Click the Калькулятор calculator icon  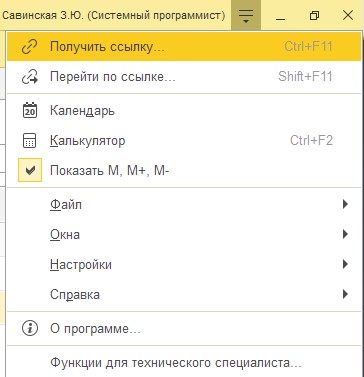pos(30,140)
